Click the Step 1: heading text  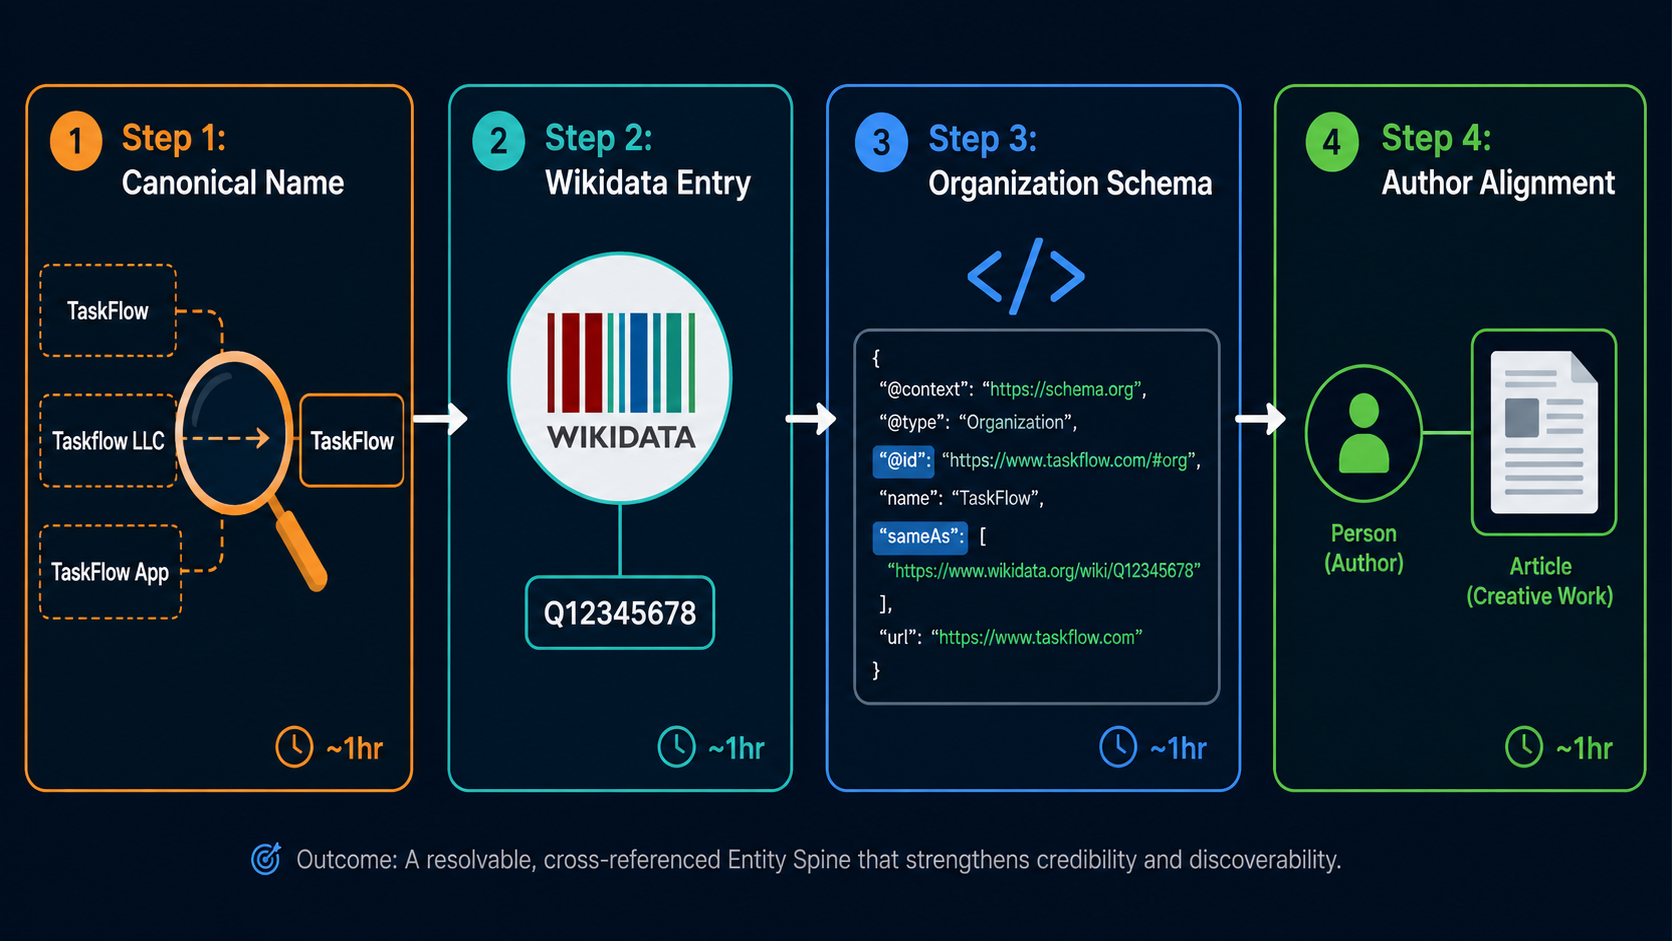[x=174, y=138]
